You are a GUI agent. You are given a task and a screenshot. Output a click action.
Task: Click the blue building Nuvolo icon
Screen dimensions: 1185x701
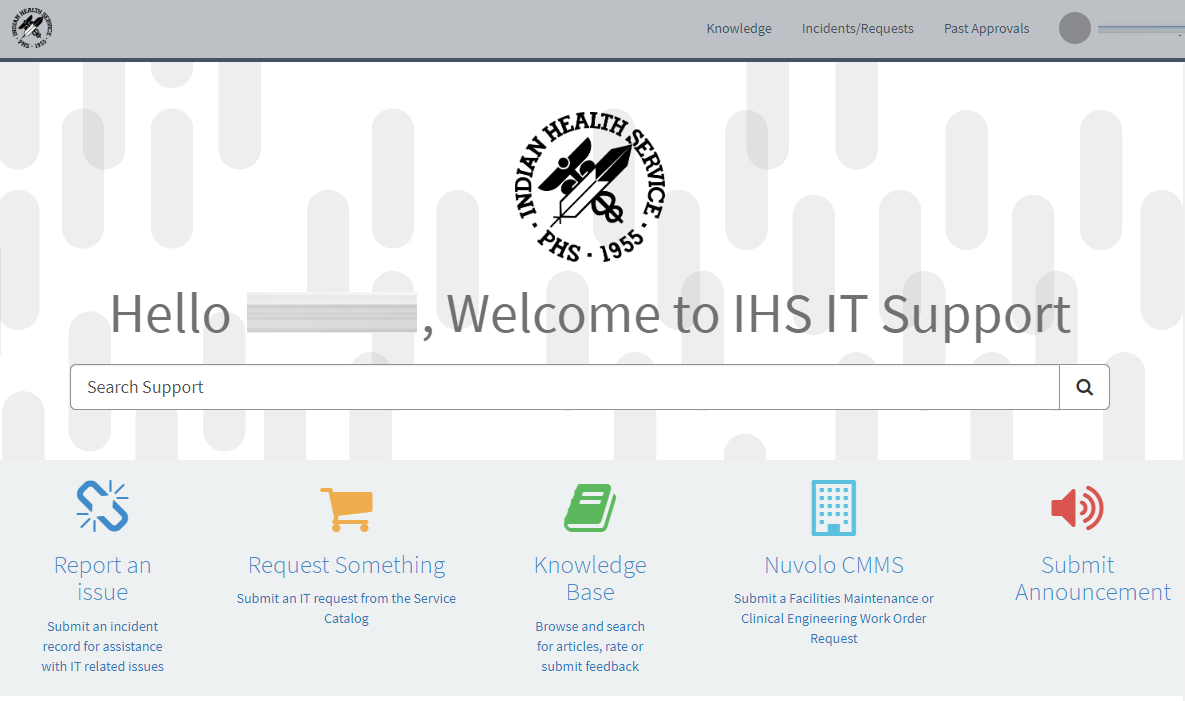pyautogui.click(x=834, y=508)
